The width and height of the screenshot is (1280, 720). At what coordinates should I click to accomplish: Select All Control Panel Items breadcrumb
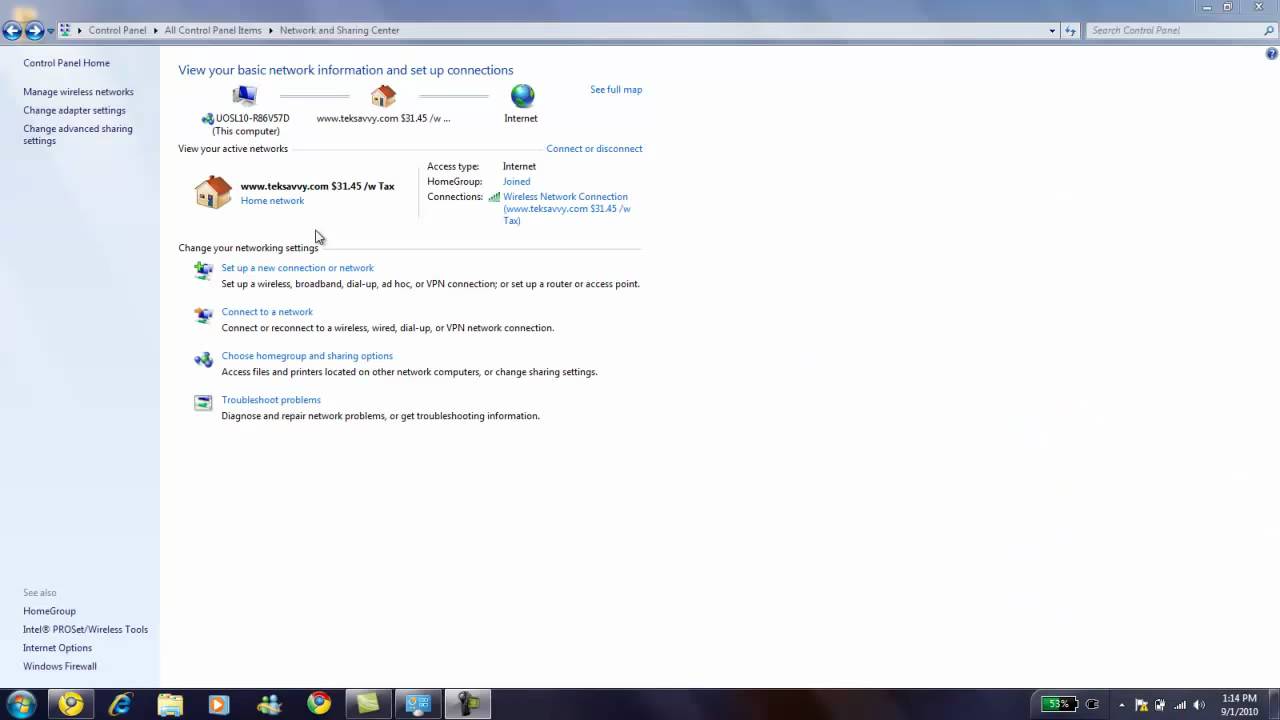(213, 30)
